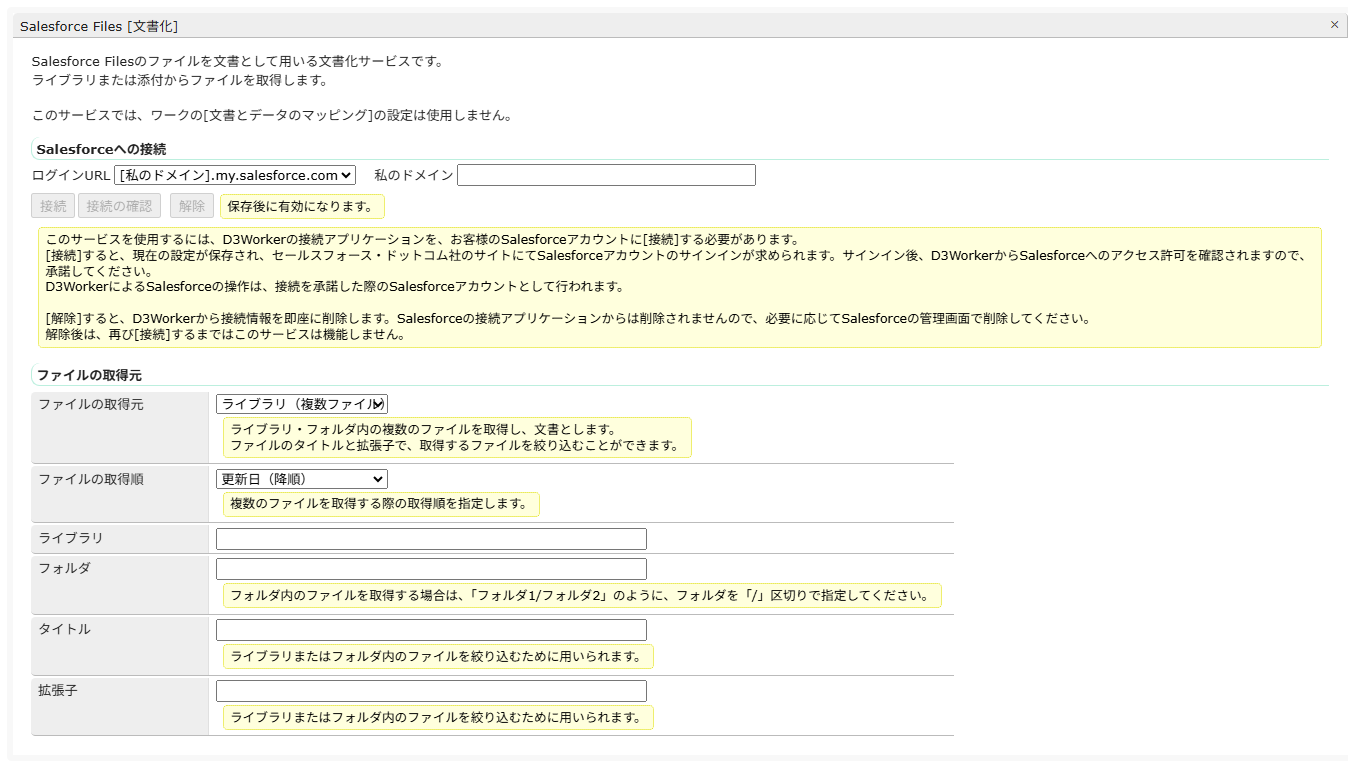Viewport: 1348px width, 771px height.
Task: Click the 拡張子 row label
Action: (x=58, y=690)
